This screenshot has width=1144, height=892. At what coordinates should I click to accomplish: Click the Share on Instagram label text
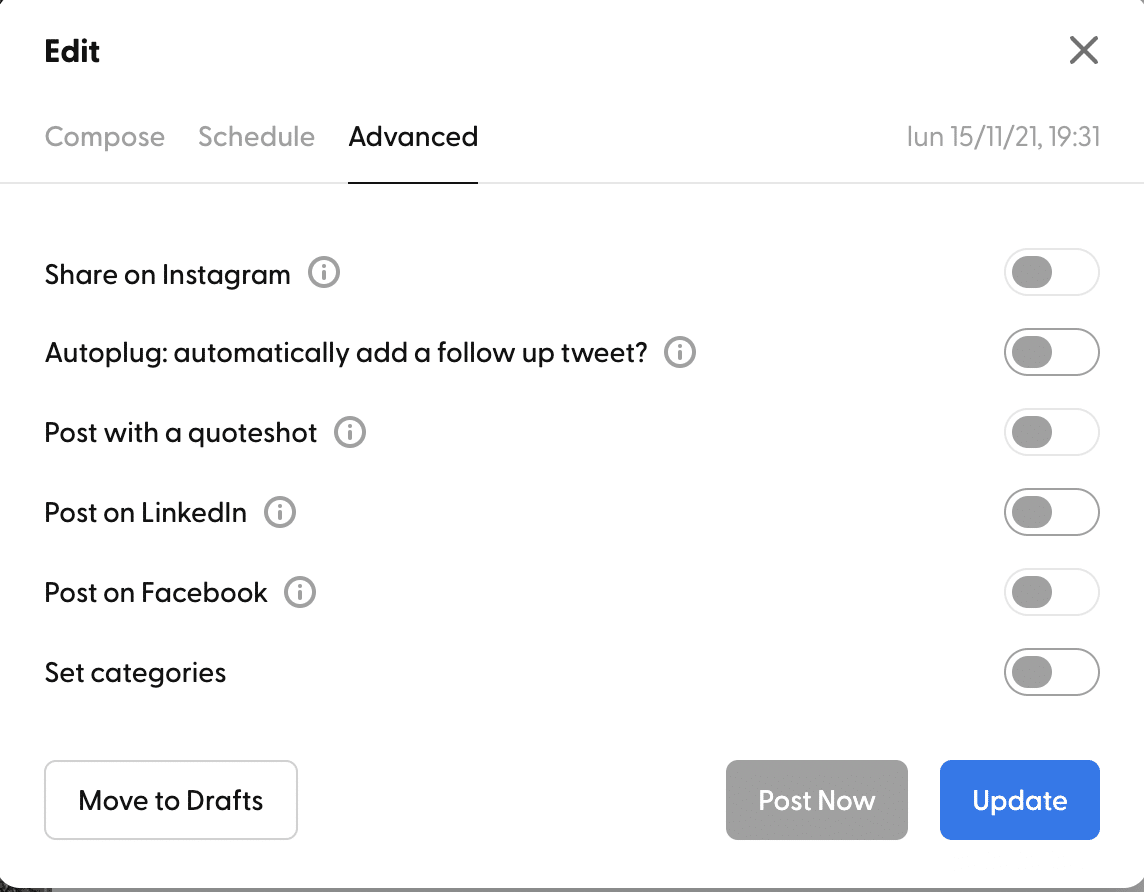167,275
